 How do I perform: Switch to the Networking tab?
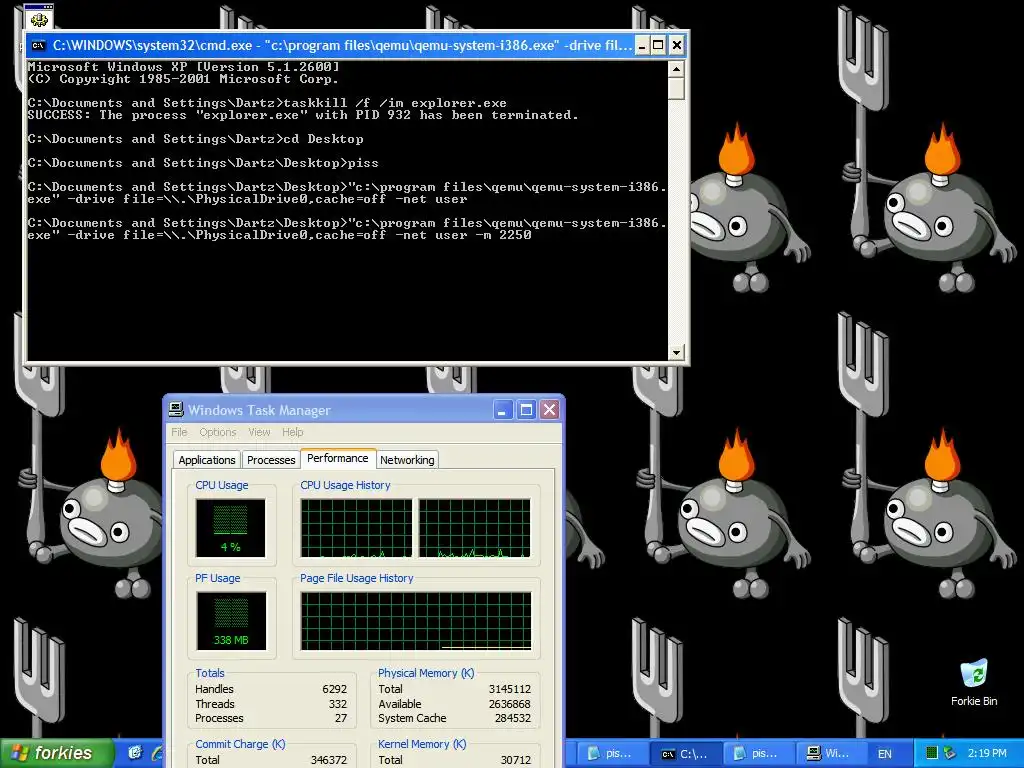[407, 460]
